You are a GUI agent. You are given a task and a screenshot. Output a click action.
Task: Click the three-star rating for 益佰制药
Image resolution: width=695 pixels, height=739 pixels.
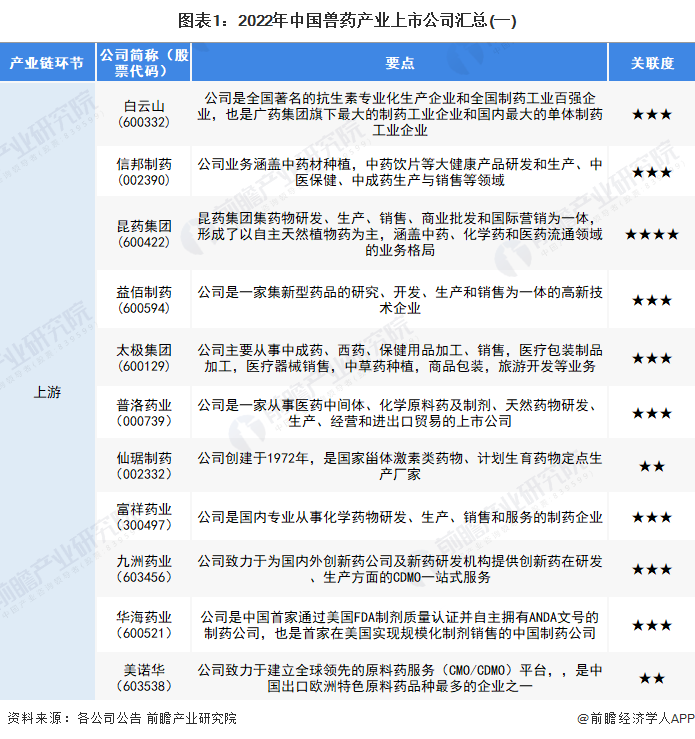[652, 300]
